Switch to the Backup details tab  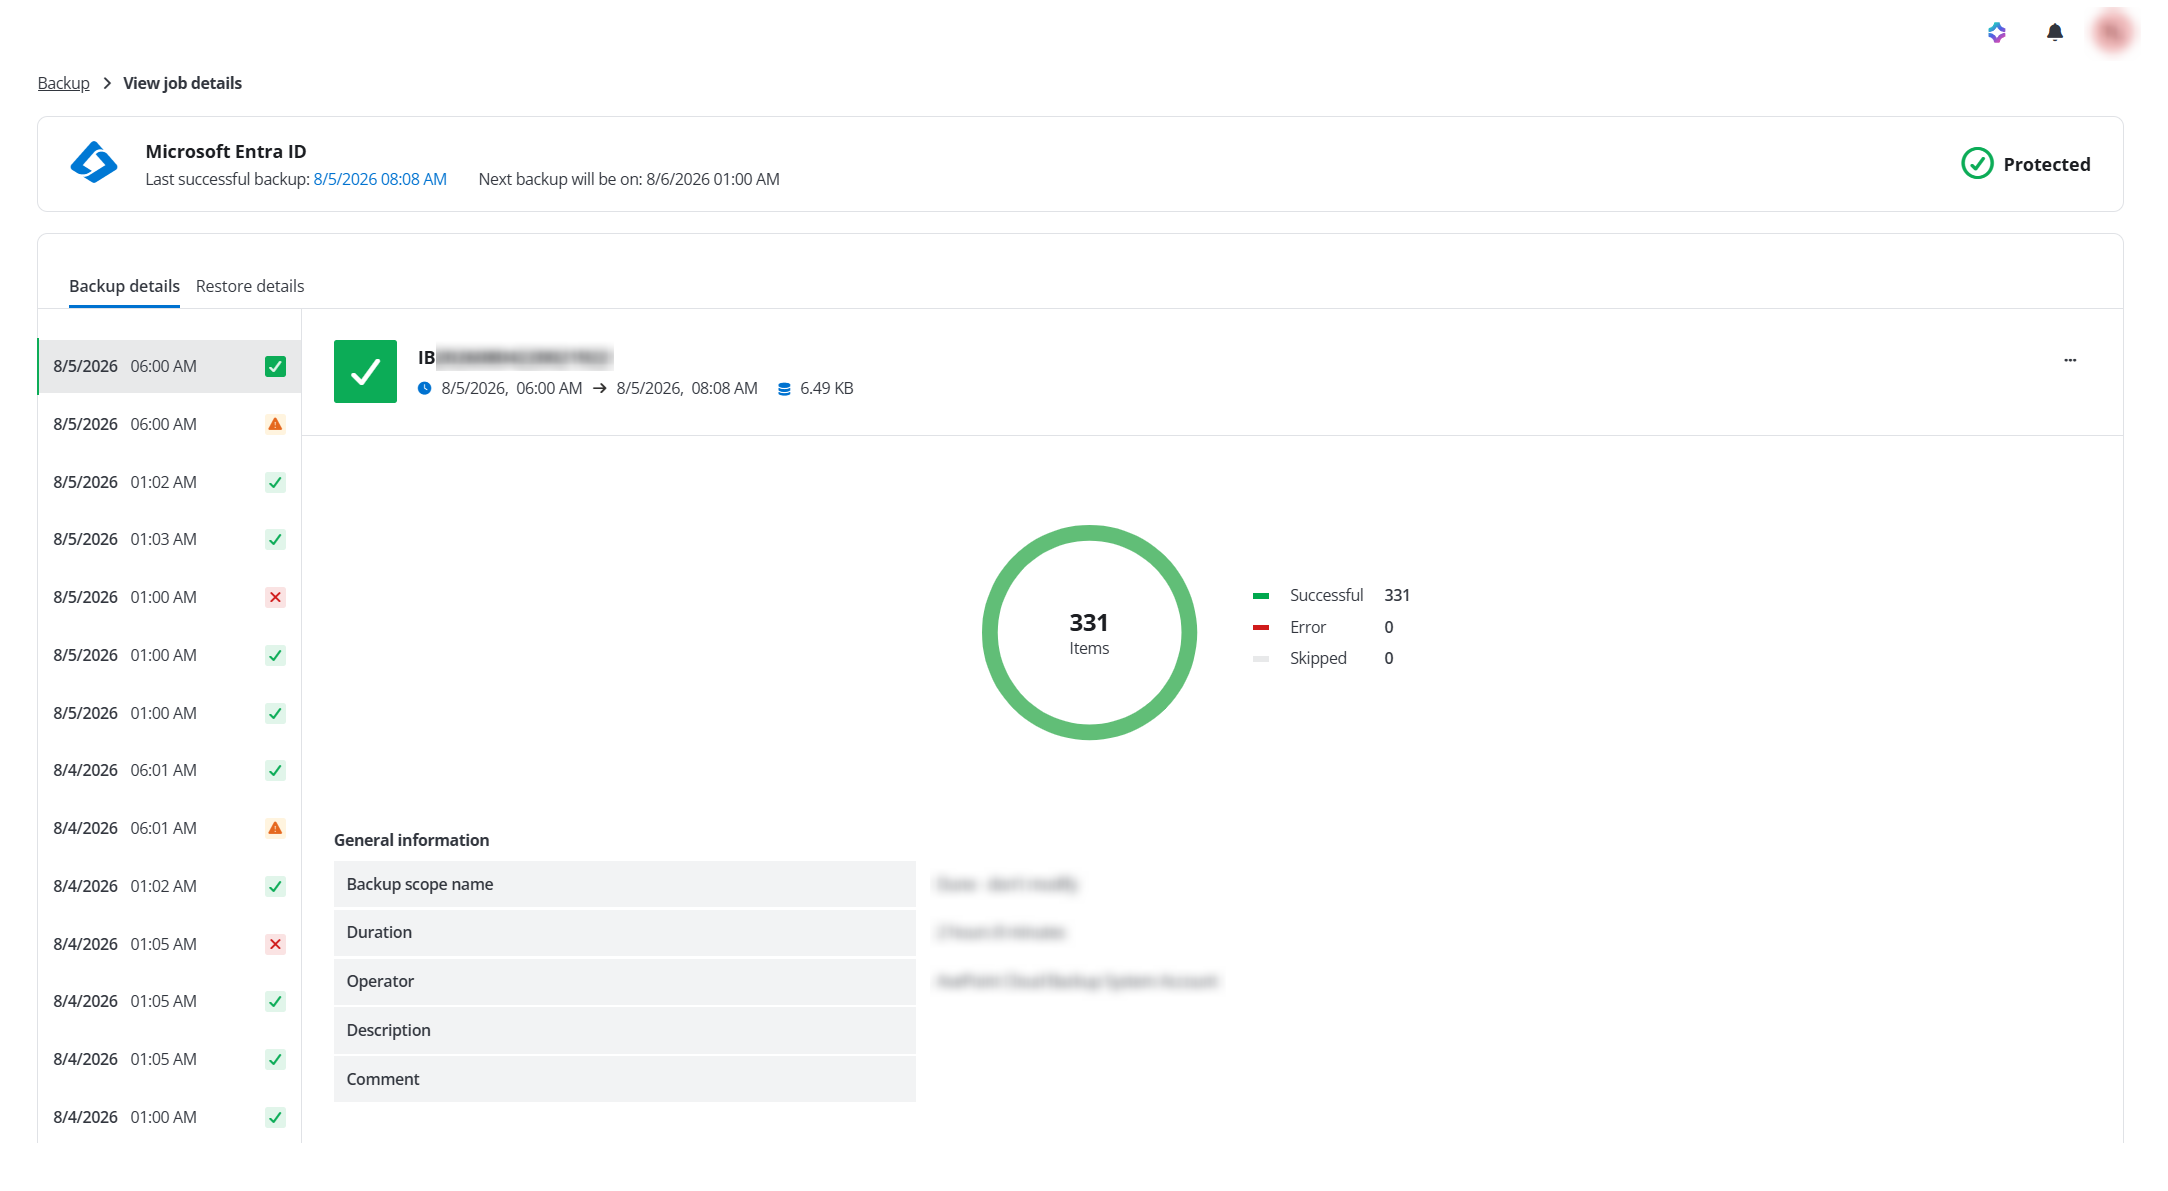(x=124, y=287)
